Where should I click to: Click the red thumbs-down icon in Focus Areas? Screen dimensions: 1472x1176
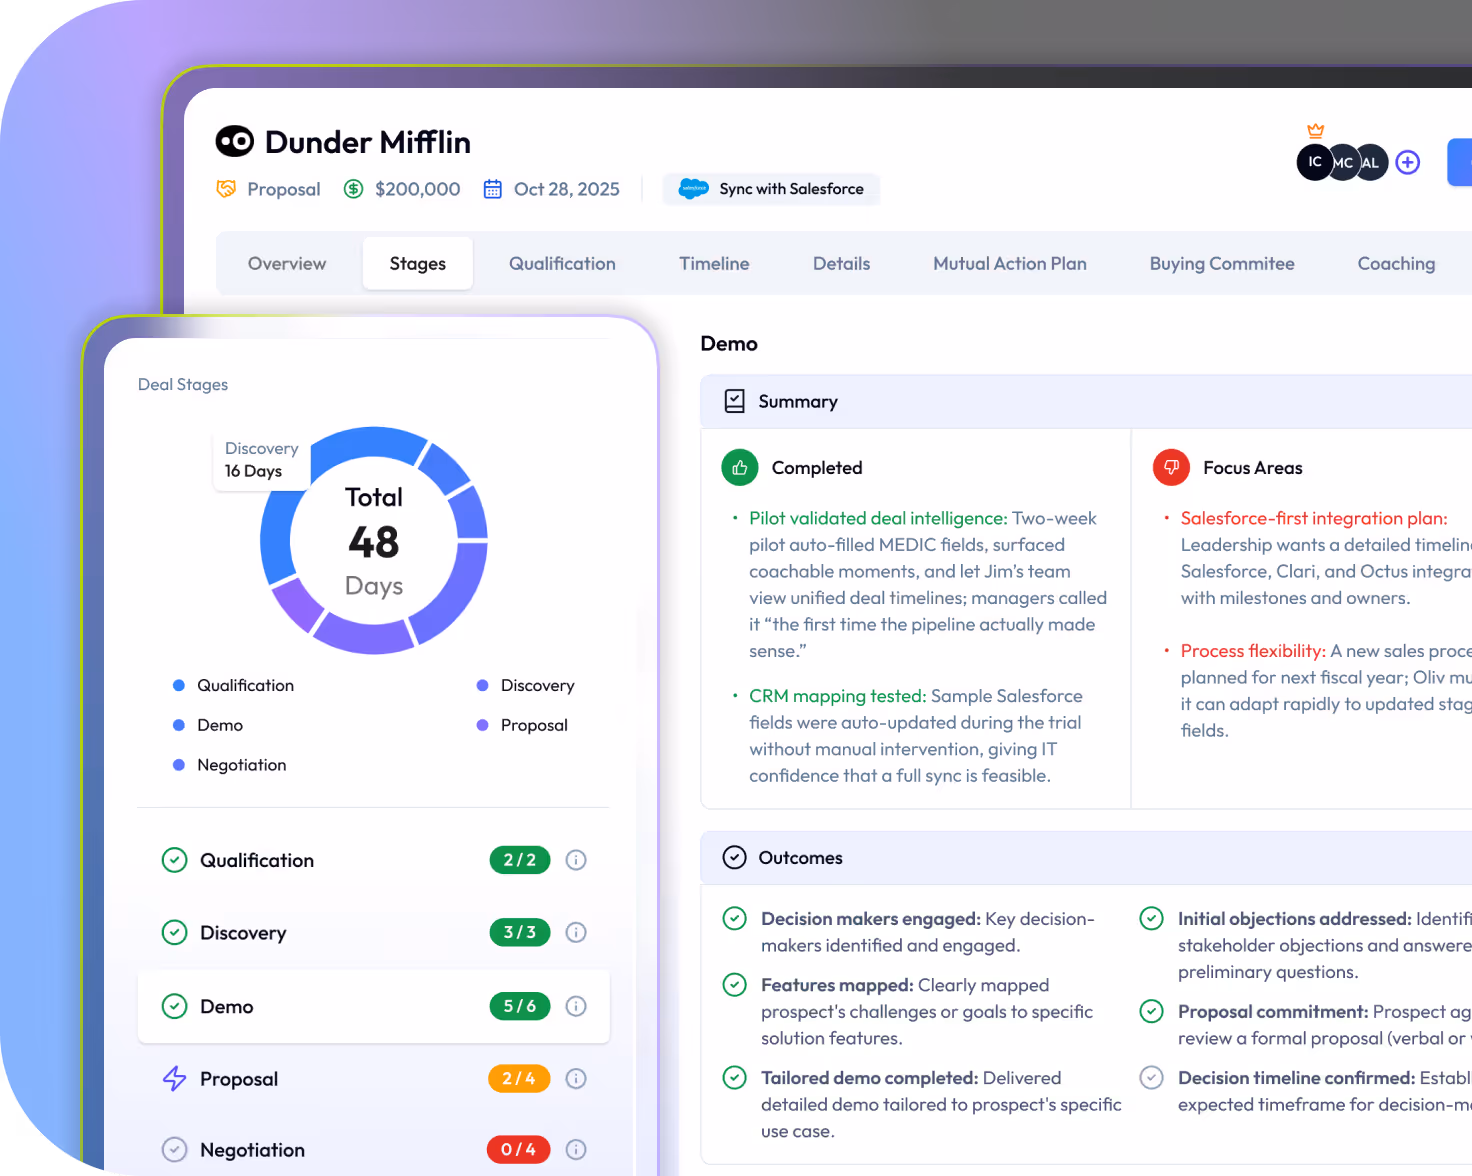tap(1171, 467)
